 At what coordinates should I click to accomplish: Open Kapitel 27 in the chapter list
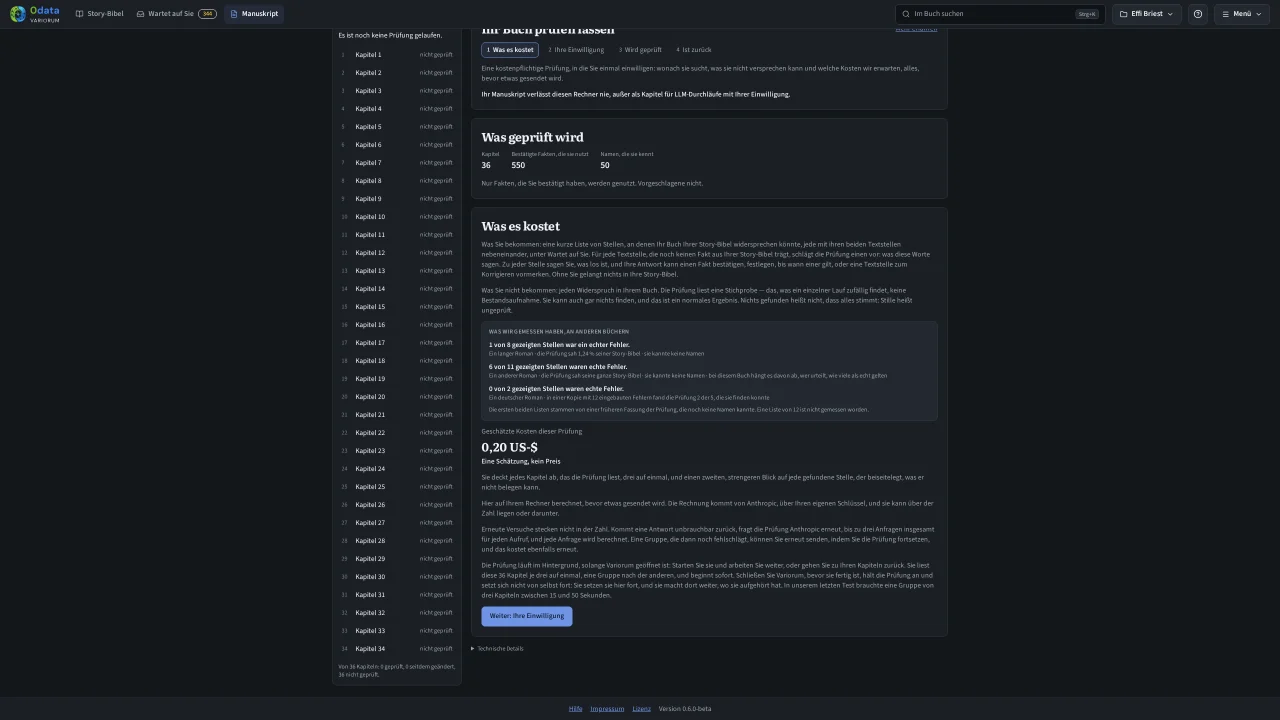point(397,523)
